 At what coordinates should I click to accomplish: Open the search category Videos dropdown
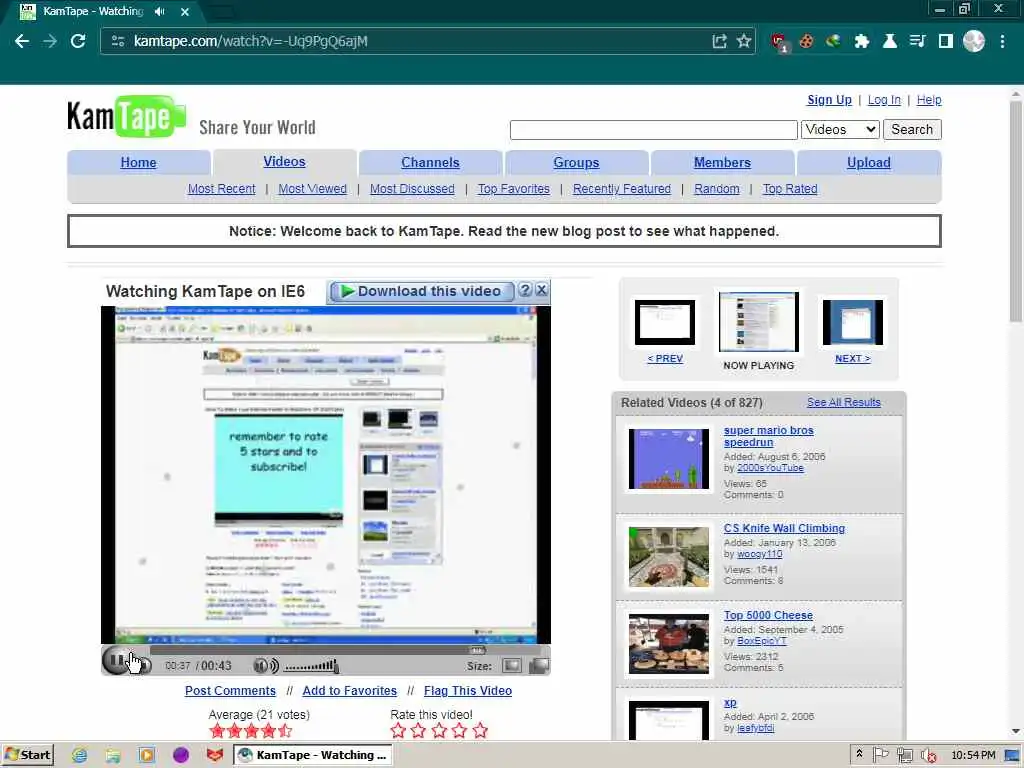tap(840, 129)
